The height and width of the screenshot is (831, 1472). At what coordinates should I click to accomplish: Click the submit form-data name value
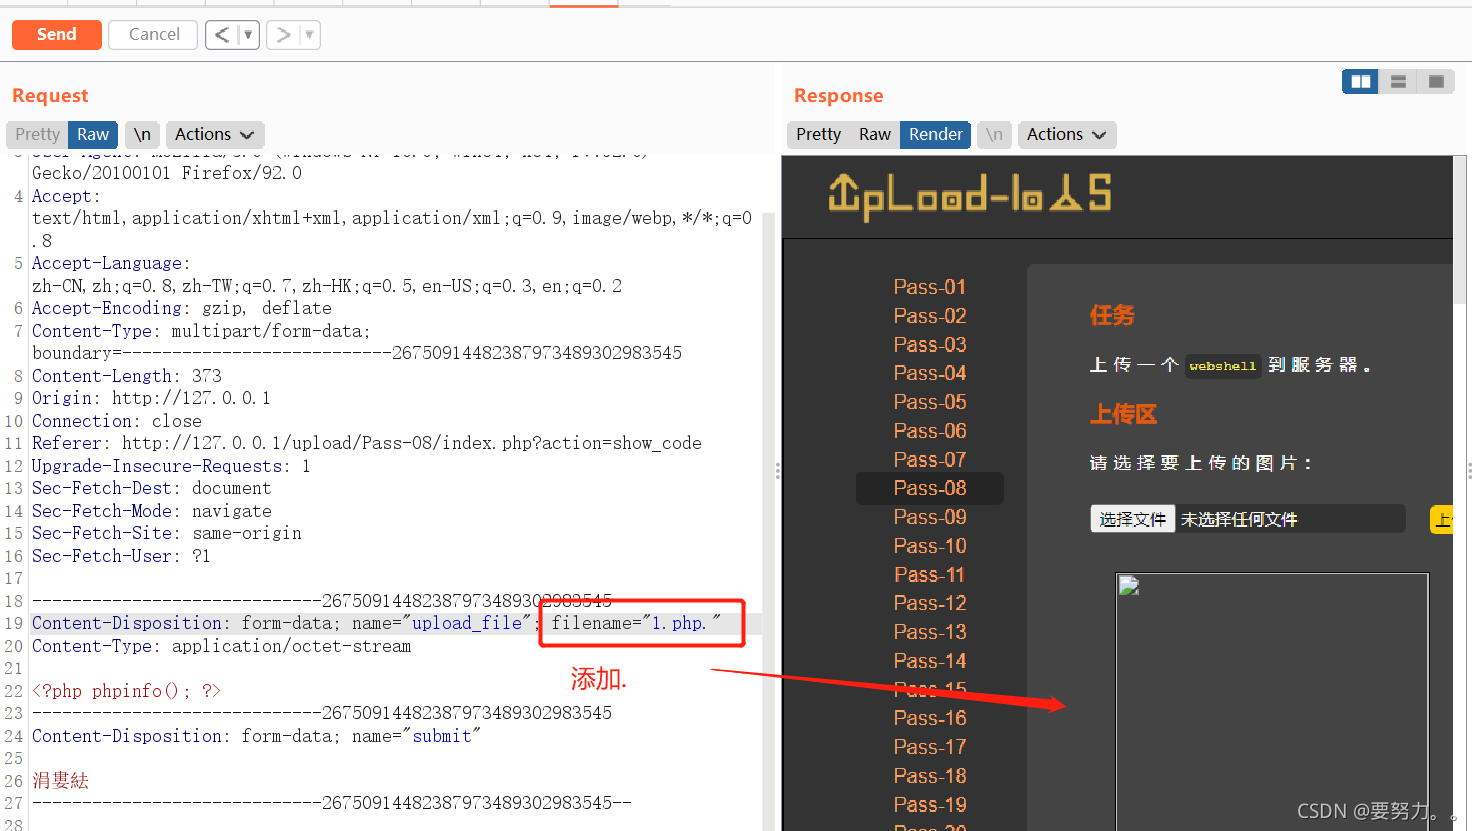tap(442, 736)
